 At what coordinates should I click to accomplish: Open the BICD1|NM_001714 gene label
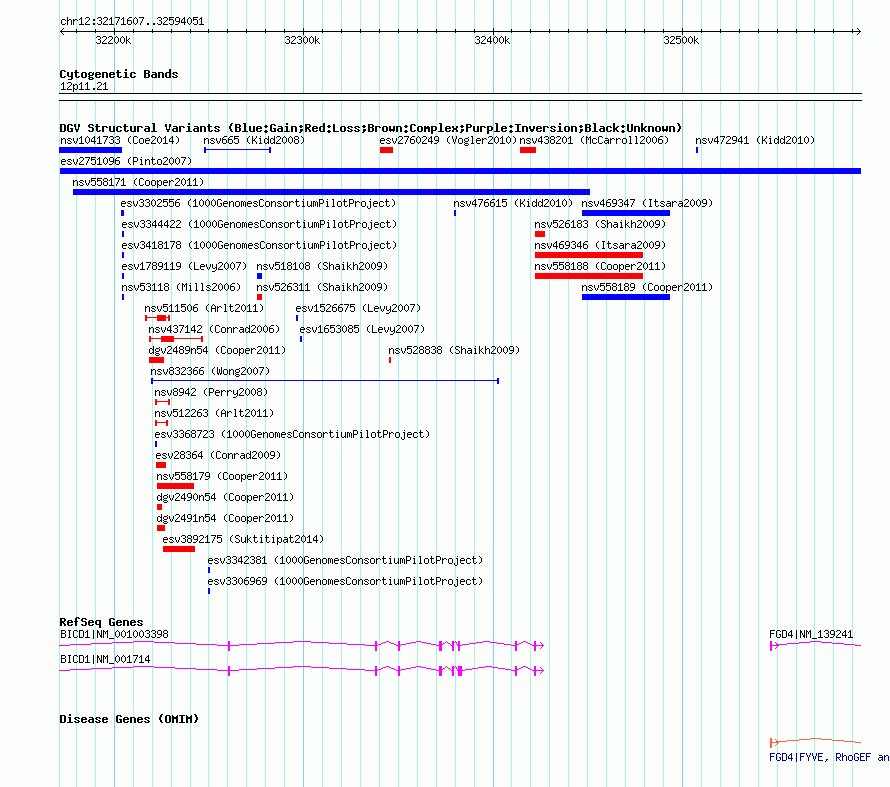point(105,659)
